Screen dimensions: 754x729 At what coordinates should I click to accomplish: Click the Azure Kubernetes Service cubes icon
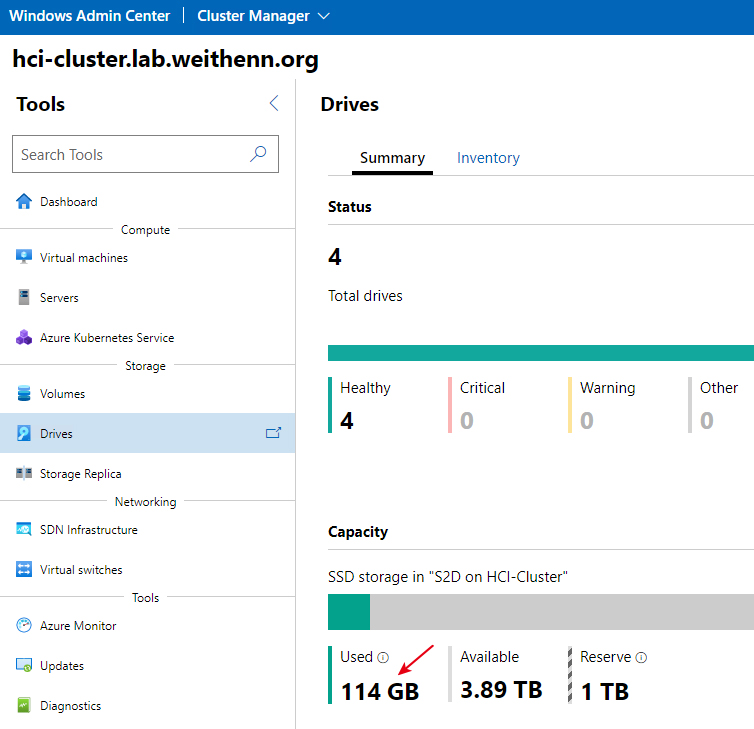tap(24, 338)
